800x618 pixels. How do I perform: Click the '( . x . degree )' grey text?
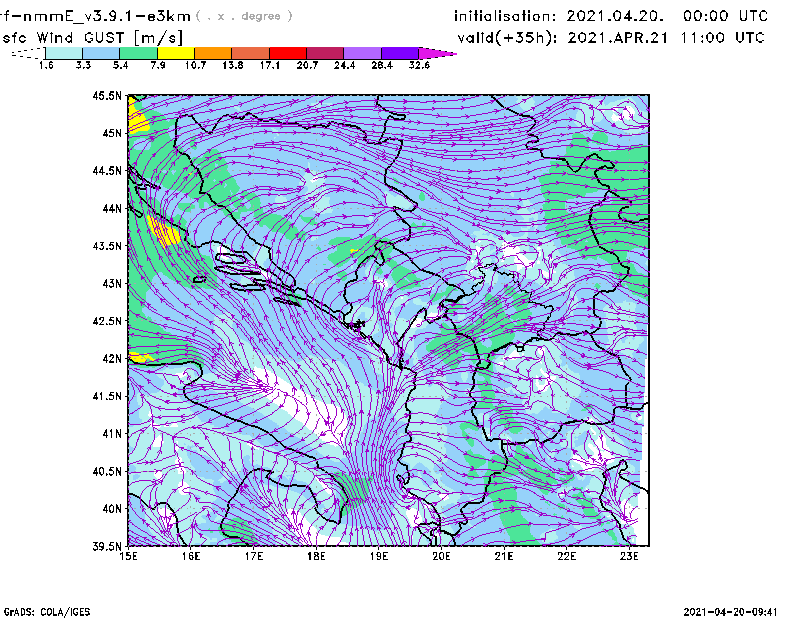244,16
